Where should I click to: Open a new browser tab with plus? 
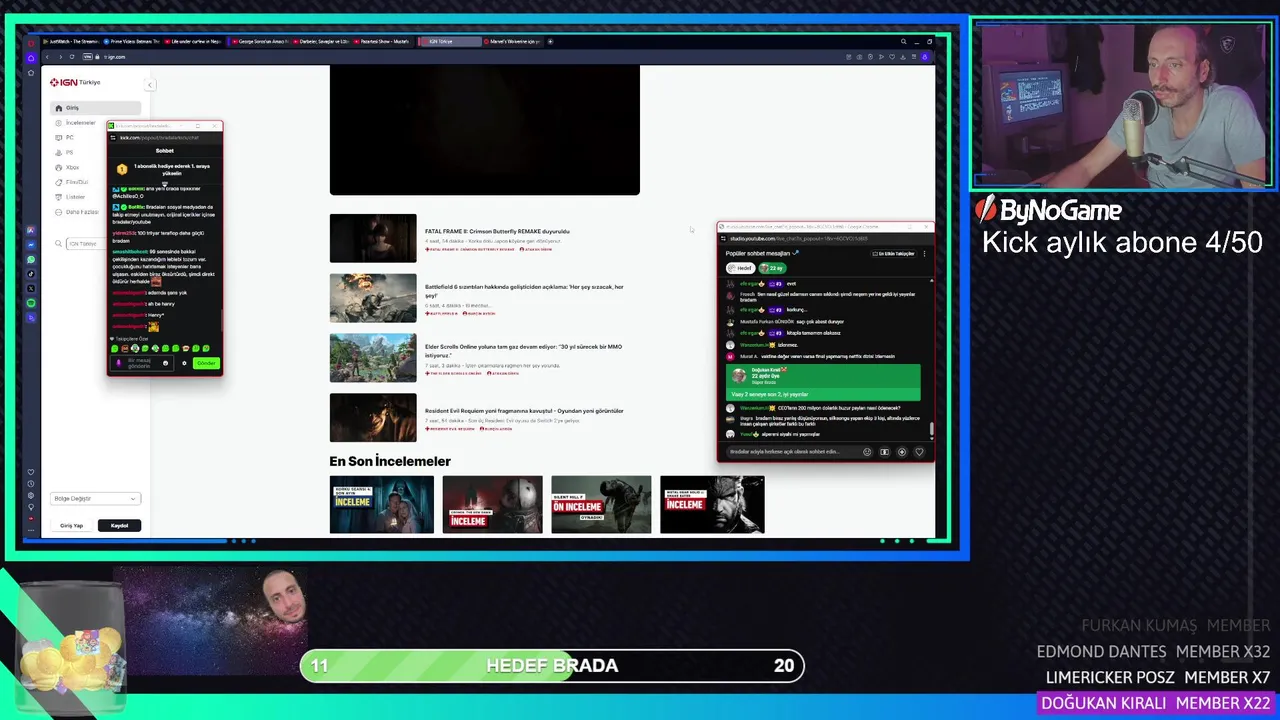pos(551,42)
